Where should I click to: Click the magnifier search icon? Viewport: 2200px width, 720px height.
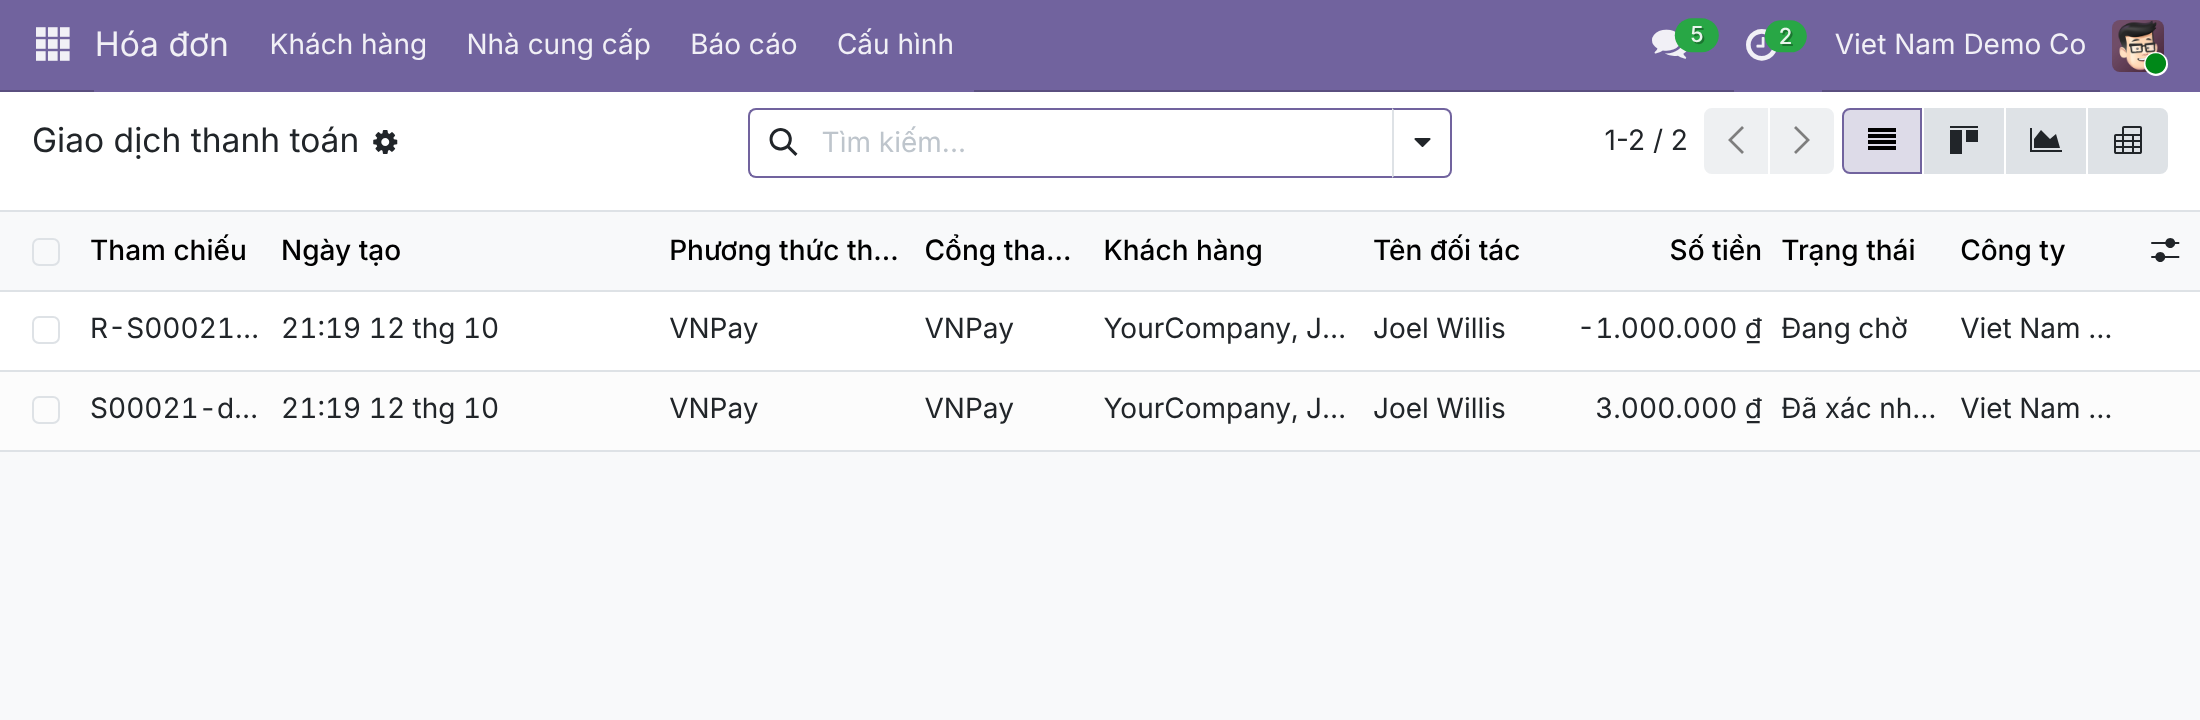pyautogui.click(x=783, y=142)
